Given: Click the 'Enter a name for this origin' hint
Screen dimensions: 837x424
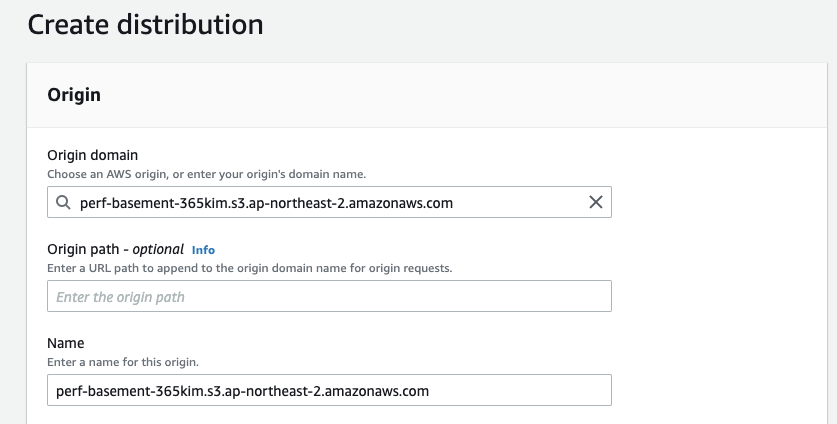Looking at the screenshot, I should click(x=123, y=361).
